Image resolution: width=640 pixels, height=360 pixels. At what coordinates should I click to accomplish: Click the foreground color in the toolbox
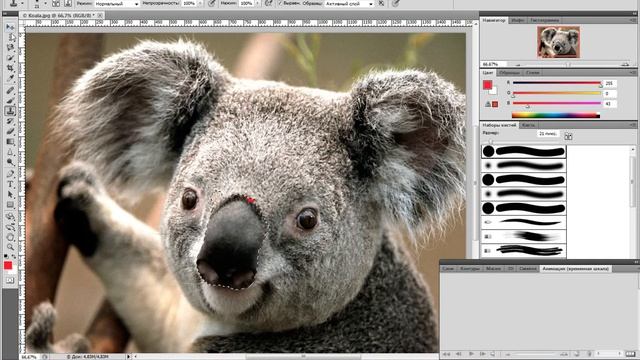point(7,265)
